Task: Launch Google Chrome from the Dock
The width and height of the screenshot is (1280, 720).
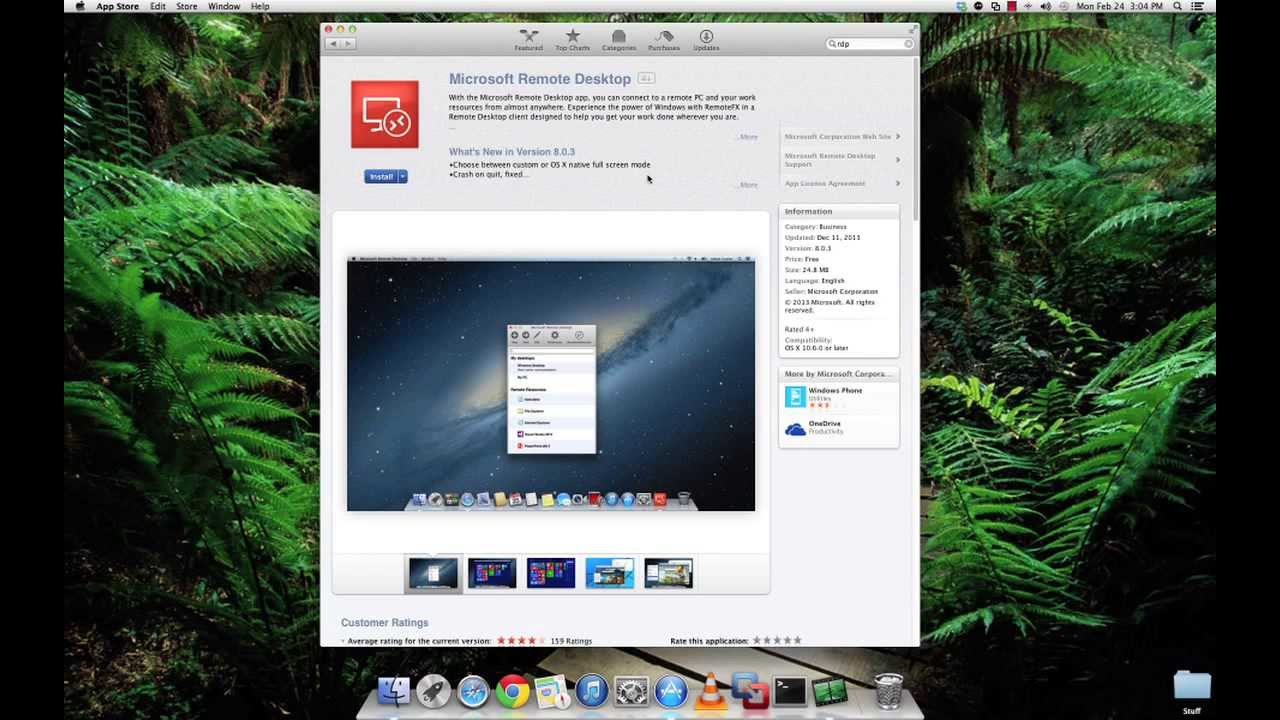Action: point(512,691)
